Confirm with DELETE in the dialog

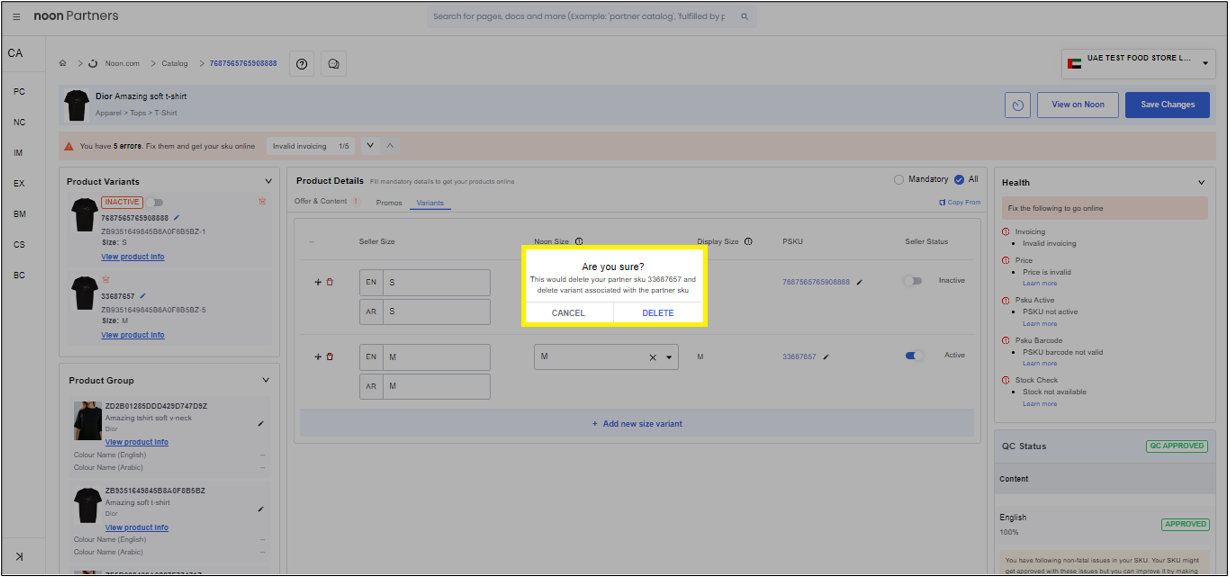pyautogui.click(x=658, y=313)
